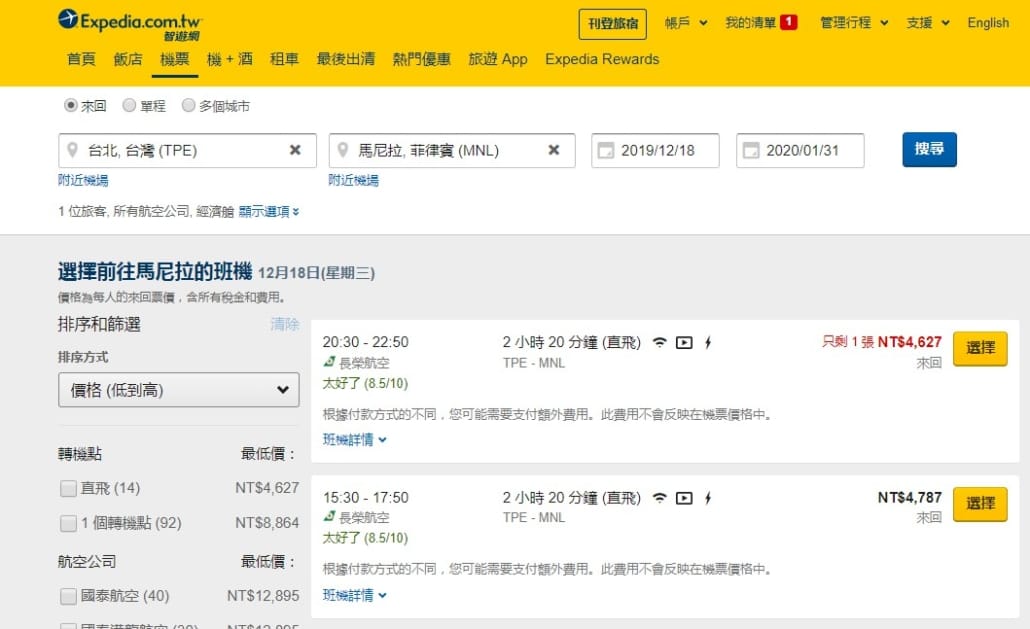Click the Wi-Fi icon on the 15:30 flight
Image resolution: width=1030 pixels, height=629 pixels.
[x=660, y=498]
